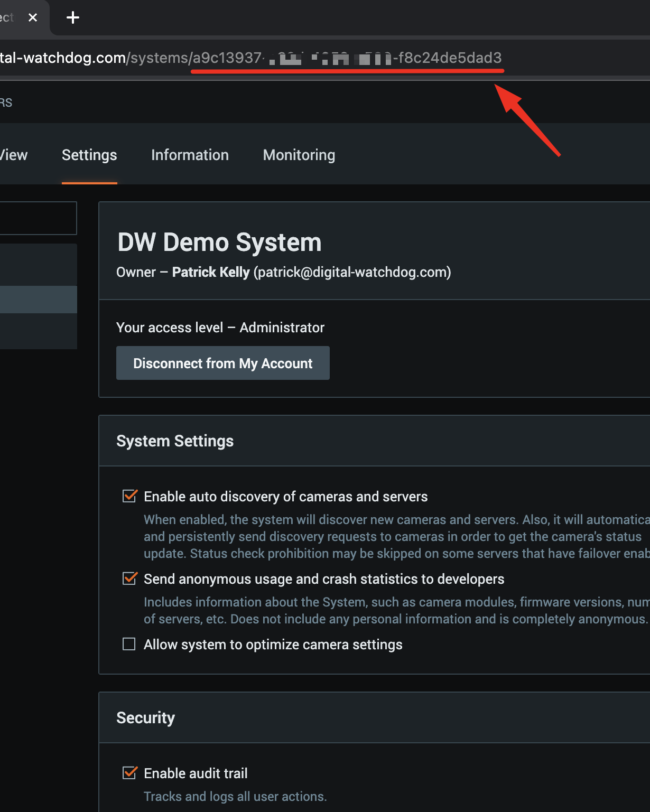Enable Allow system to optimize camera settings
This screenshot has height=812, width=650.
pyautogui.click(x=129, y=644)
